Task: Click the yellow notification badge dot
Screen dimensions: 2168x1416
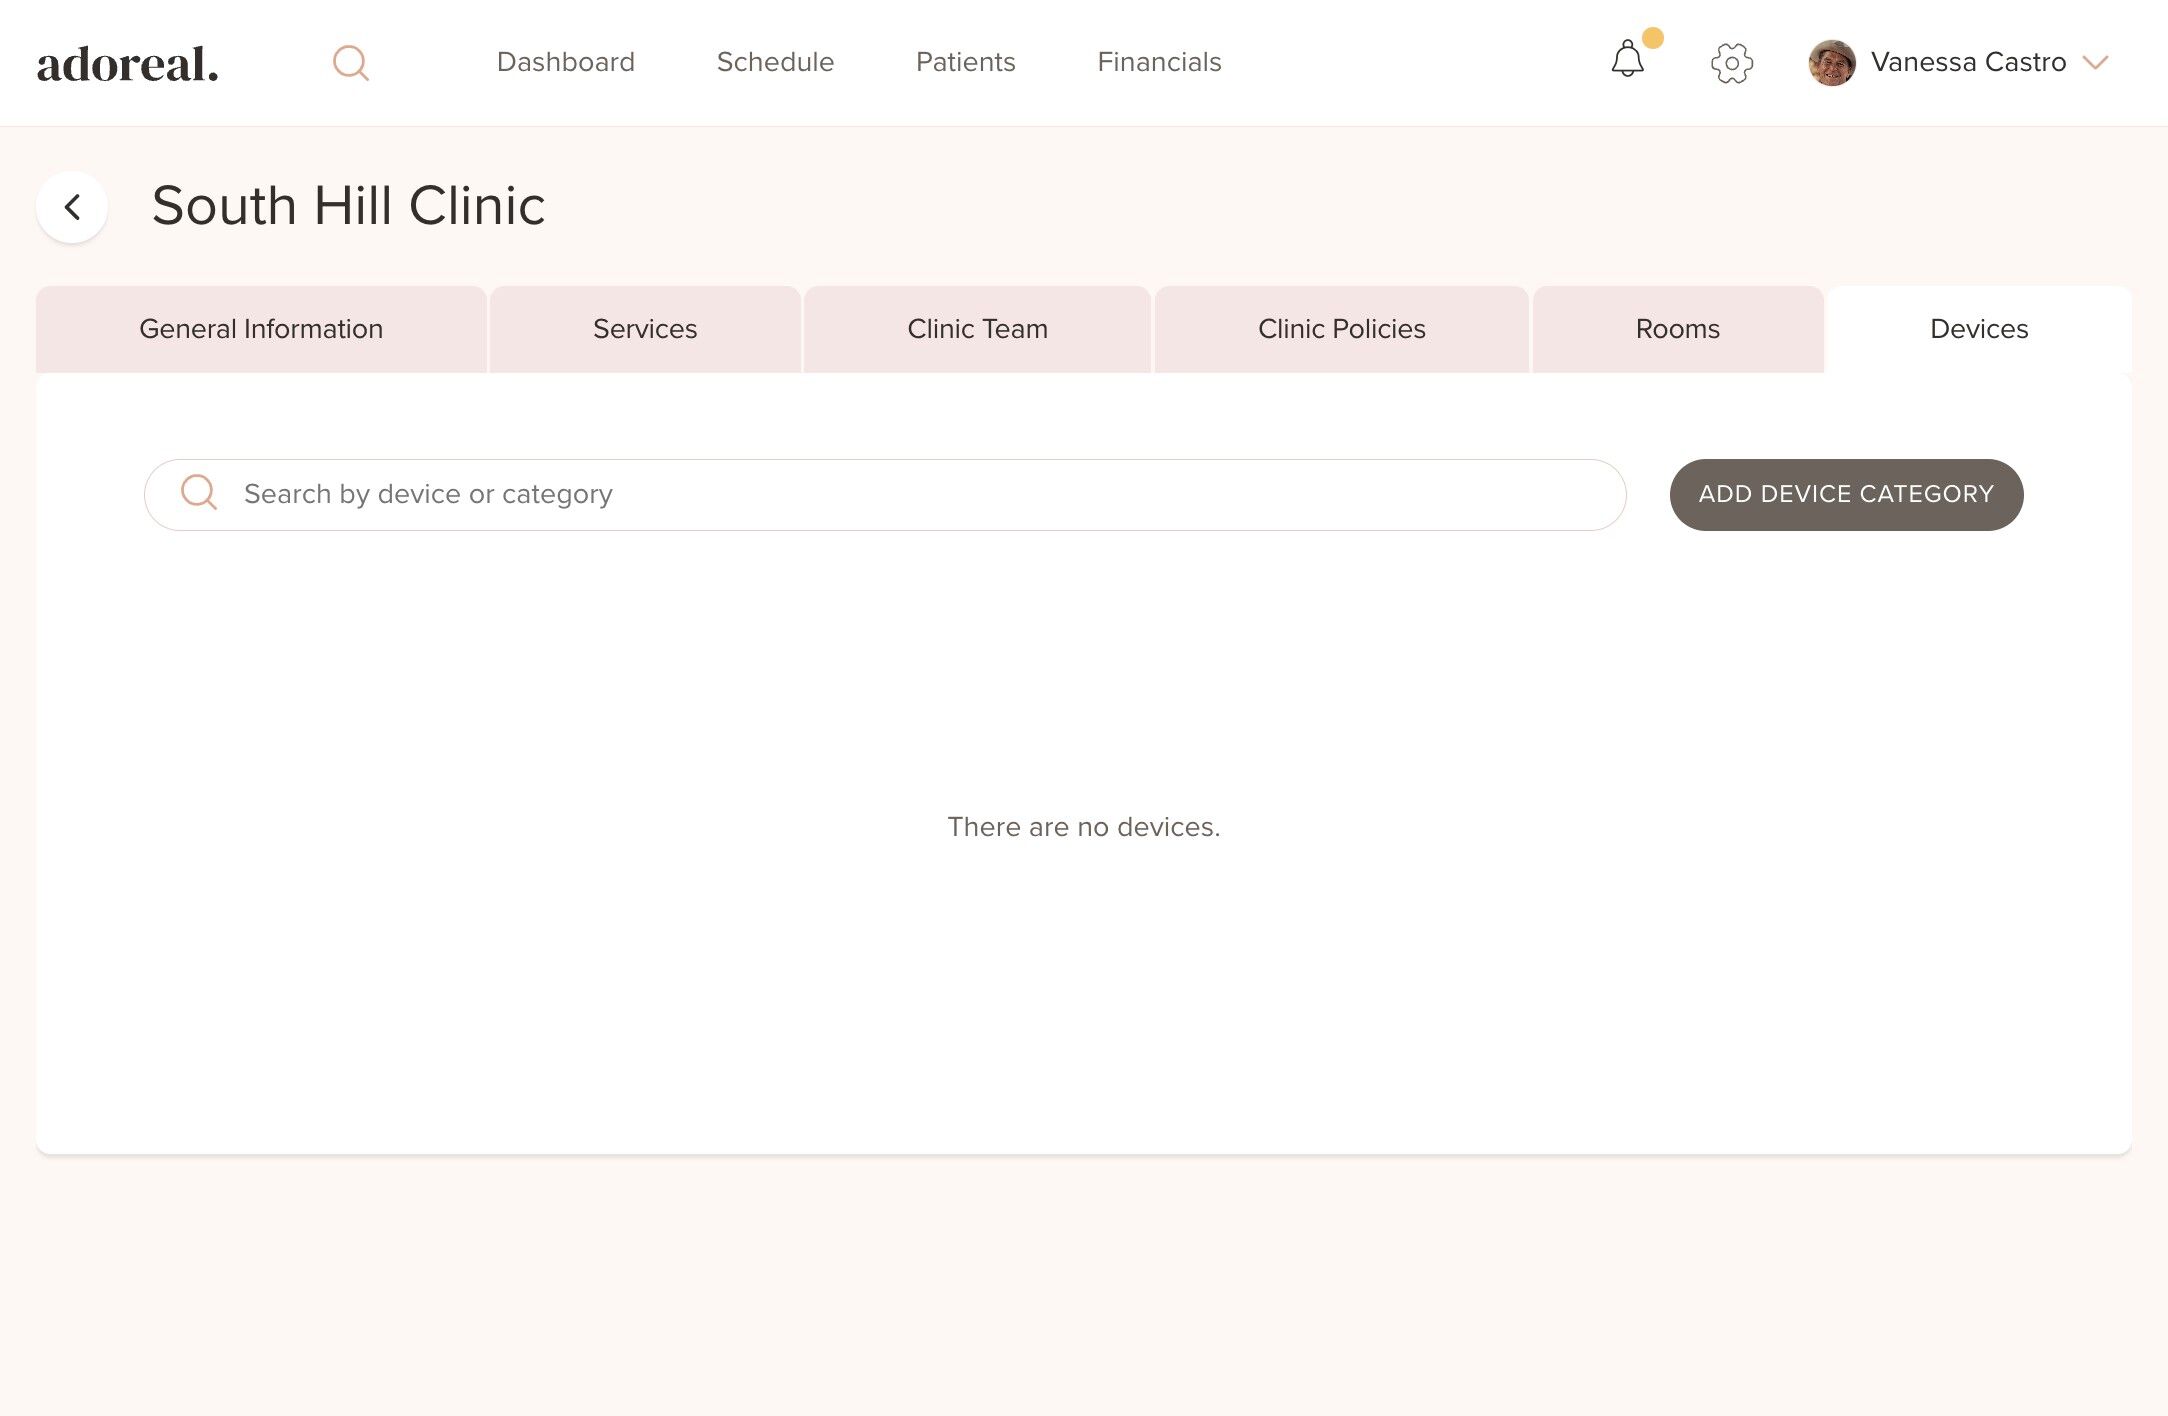Action: point(1653,38)
